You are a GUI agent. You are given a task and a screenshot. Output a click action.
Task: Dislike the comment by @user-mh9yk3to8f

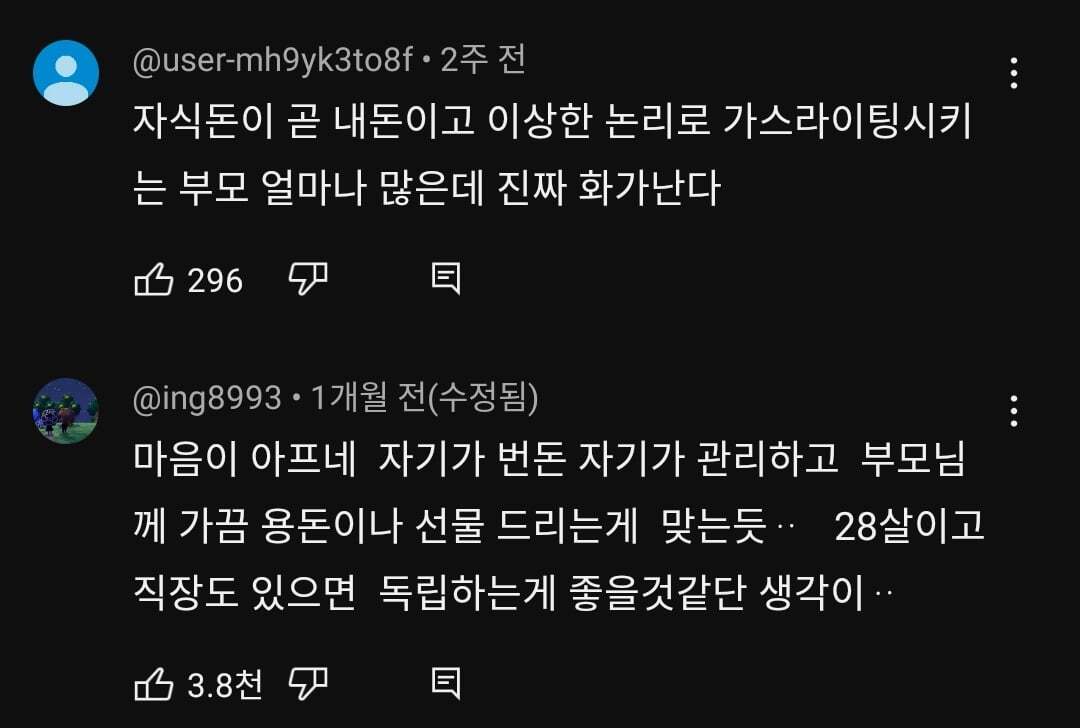pos(309,280)
